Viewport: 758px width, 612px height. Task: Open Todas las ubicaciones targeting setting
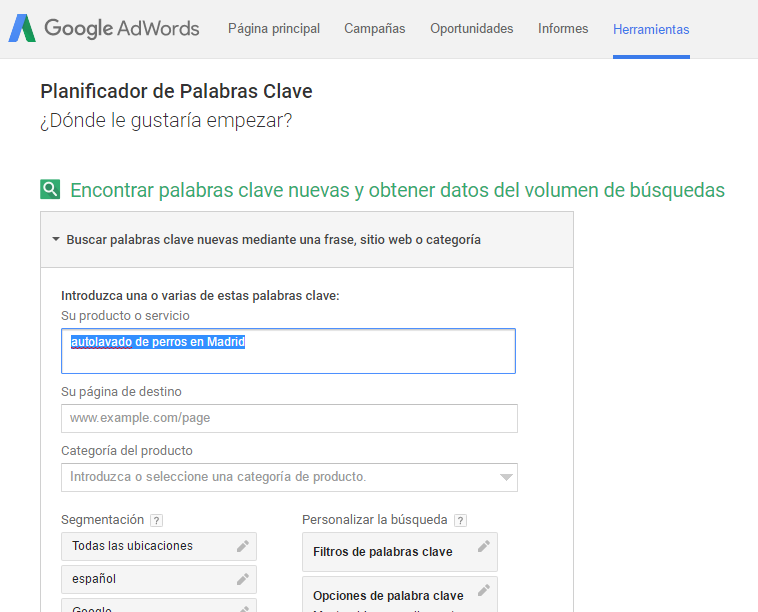159,546
